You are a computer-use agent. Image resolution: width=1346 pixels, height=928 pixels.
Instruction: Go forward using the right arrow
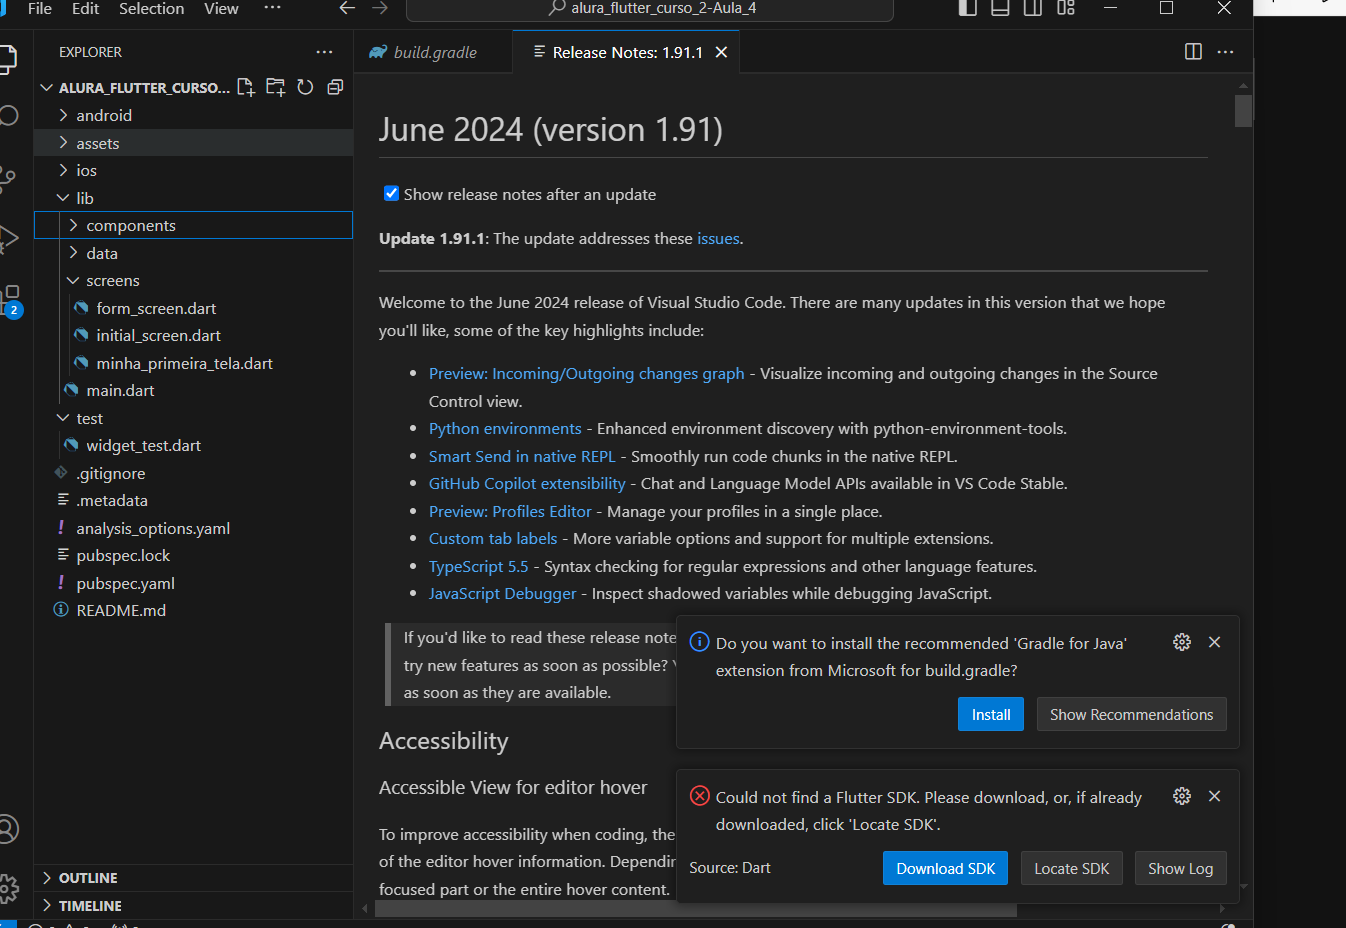(380, 8)
